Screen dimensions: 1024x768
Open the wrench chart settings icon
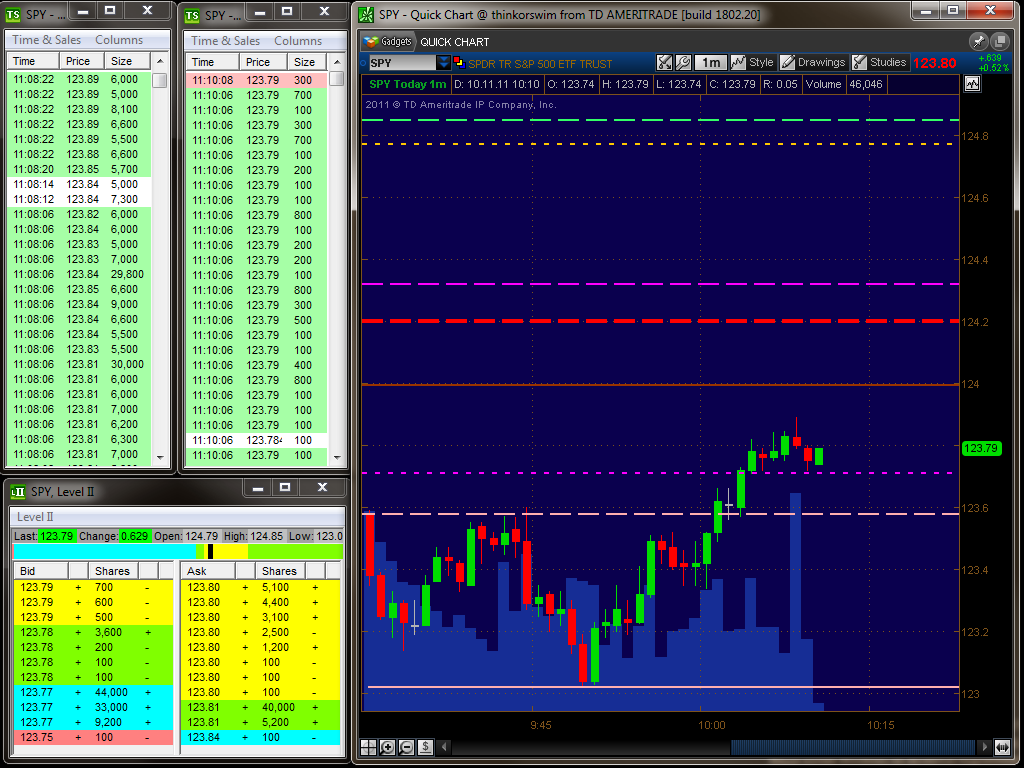click(683, 63)
